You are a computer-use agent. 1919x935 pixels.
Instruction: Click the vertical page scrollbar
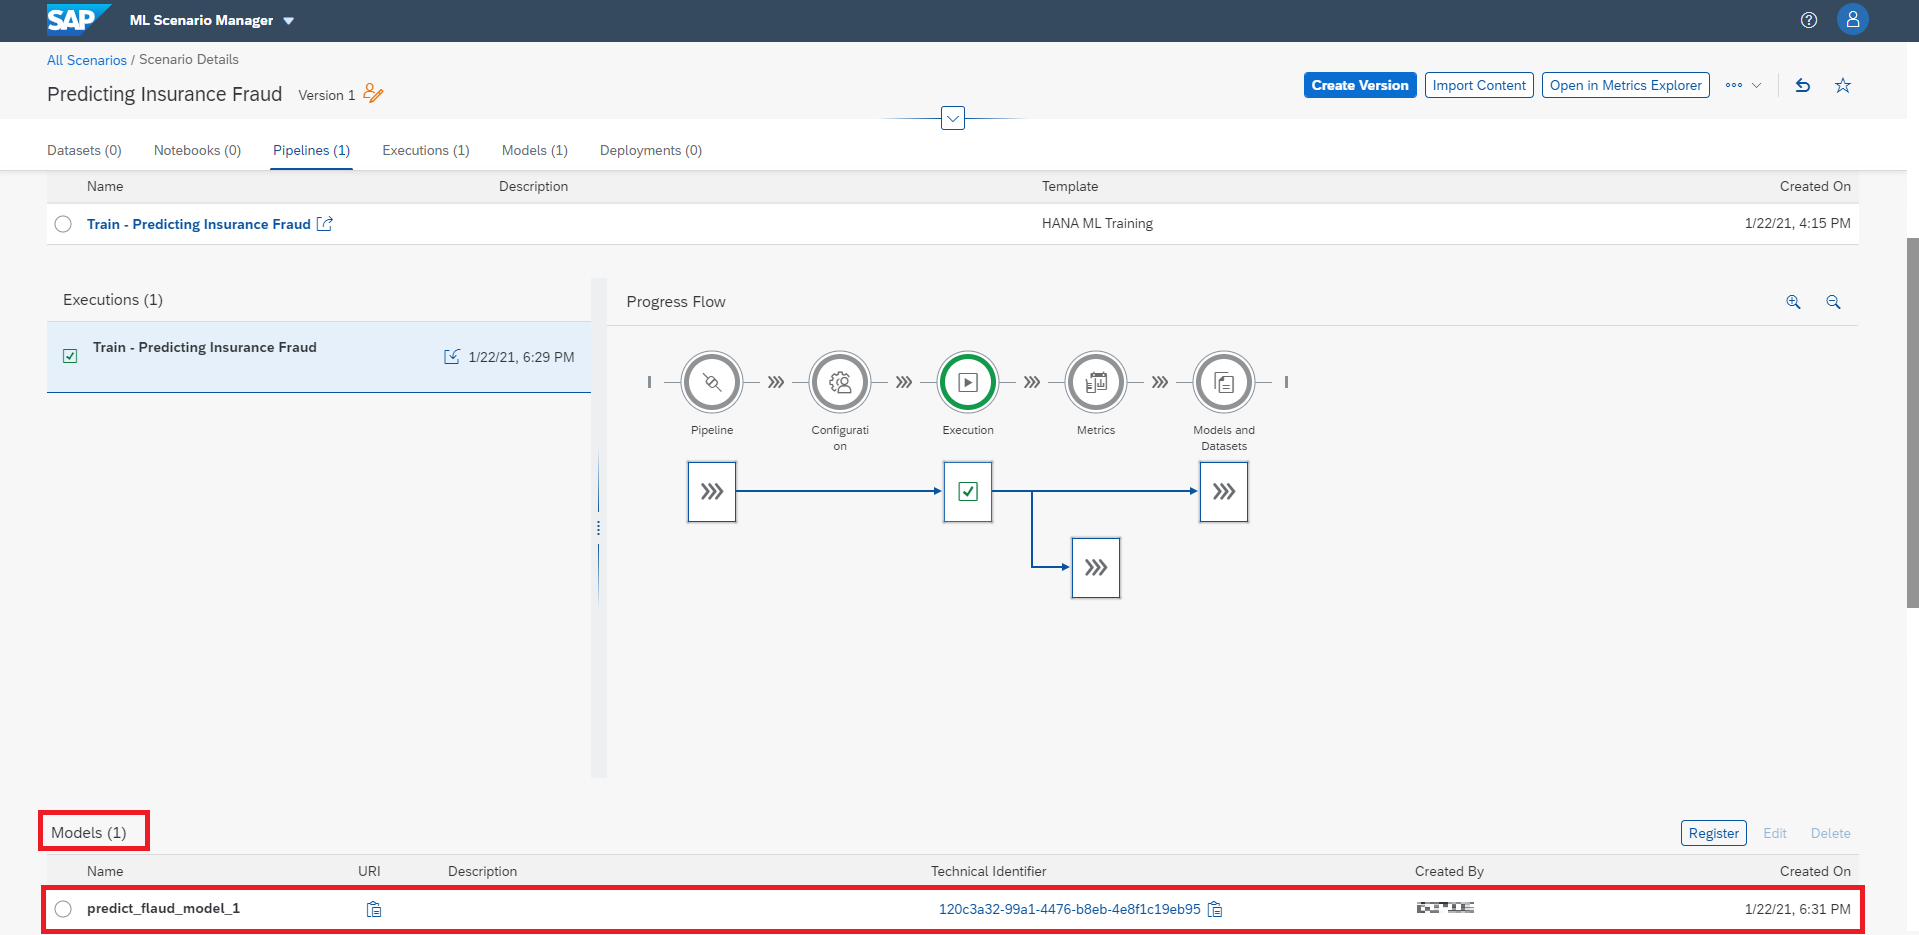1912,422
